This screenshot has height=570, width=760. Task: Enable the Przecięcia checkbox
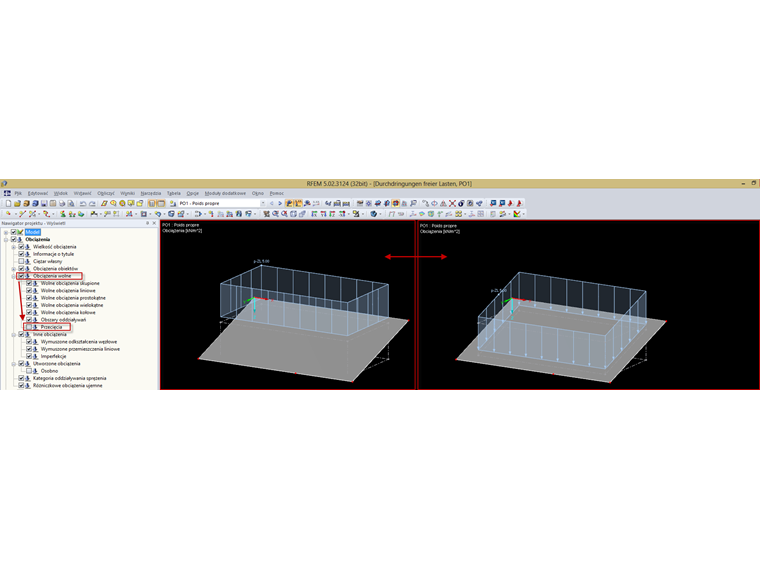pos(29,327)
